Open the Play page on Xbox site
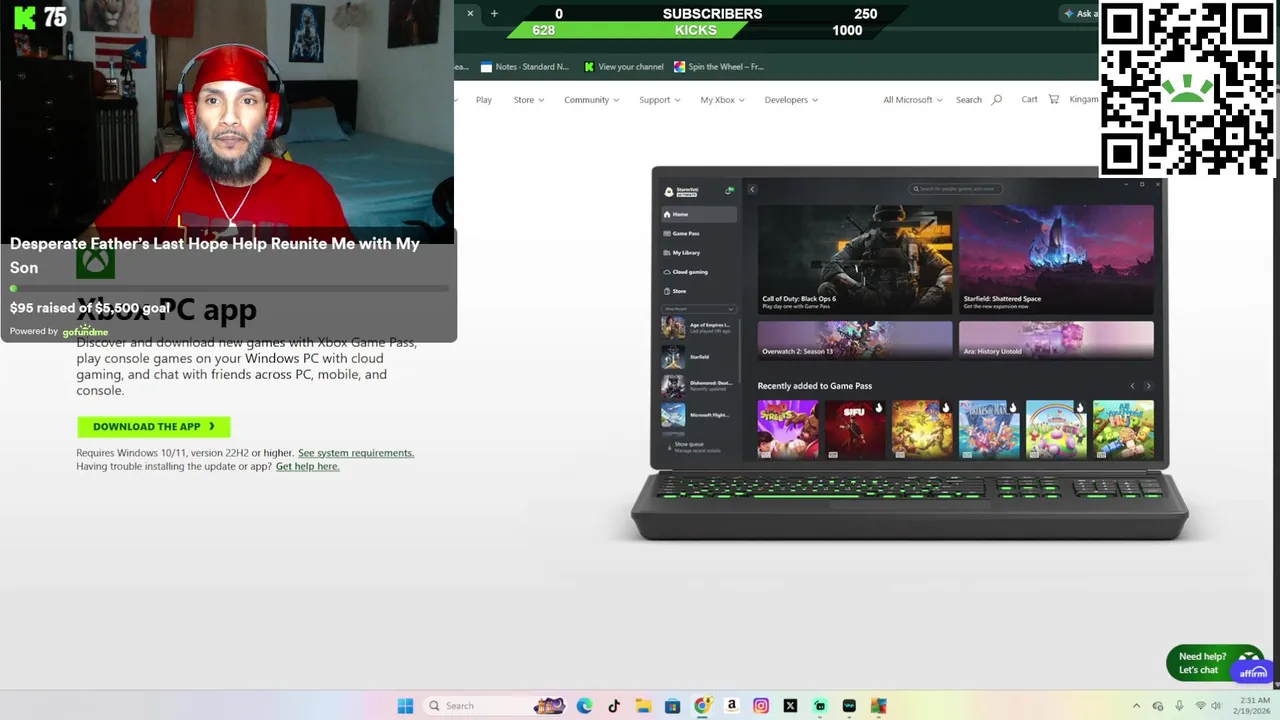1280x720 pixels. 484,100
